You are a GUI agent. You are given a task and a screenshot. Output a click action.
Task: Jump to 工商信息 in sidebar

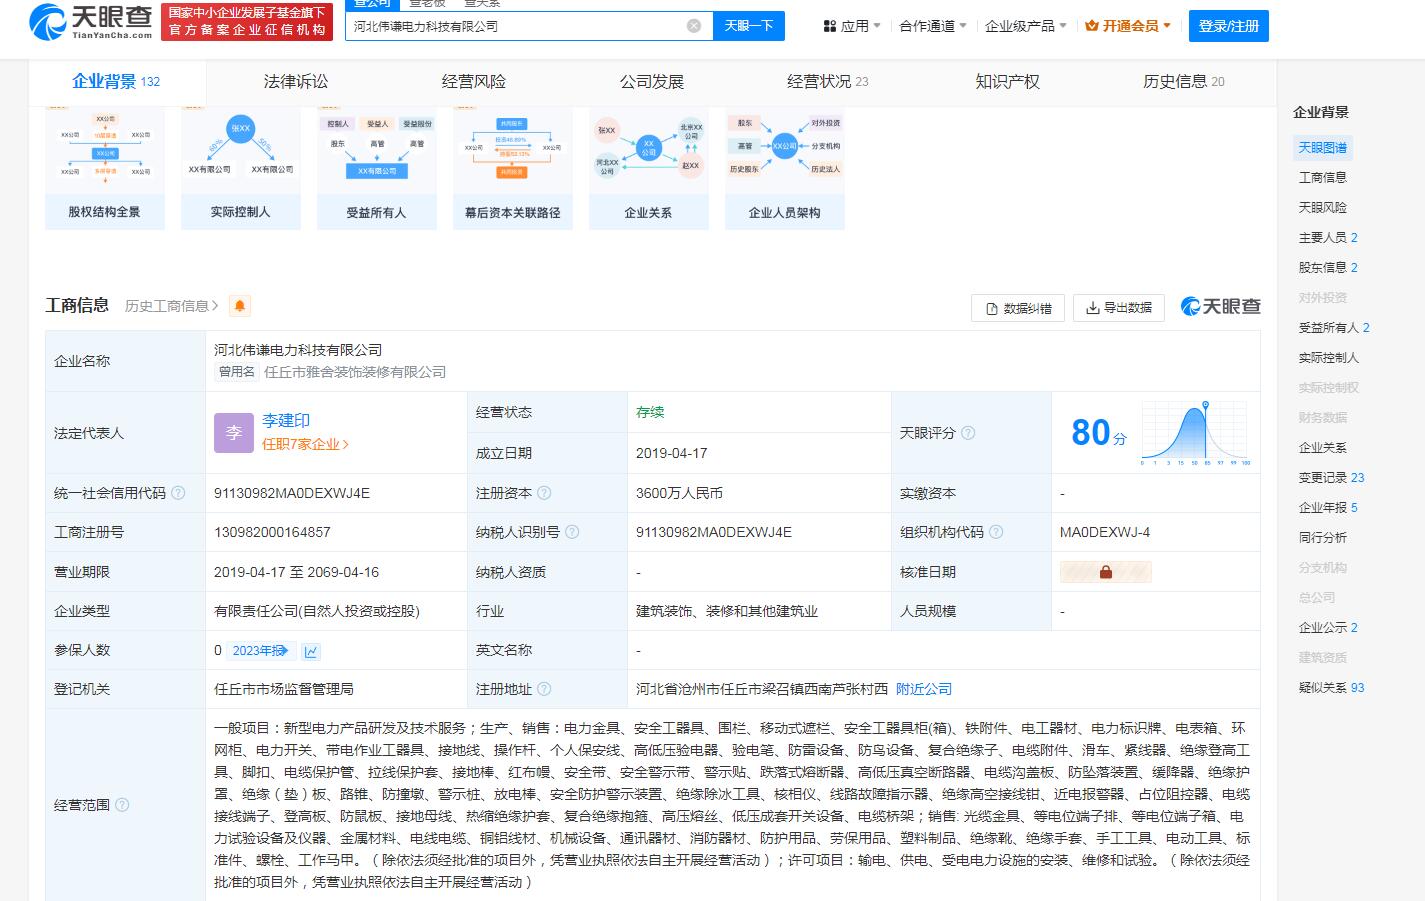pyautogui.click(x=1322, y=178)
